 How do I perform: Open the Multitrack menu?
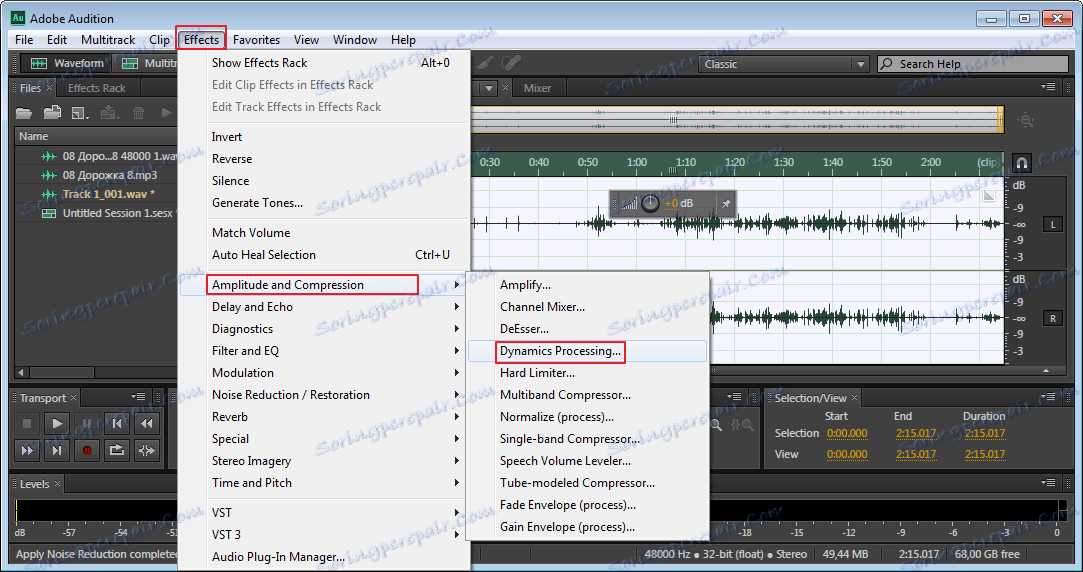(x=108, y=39)
